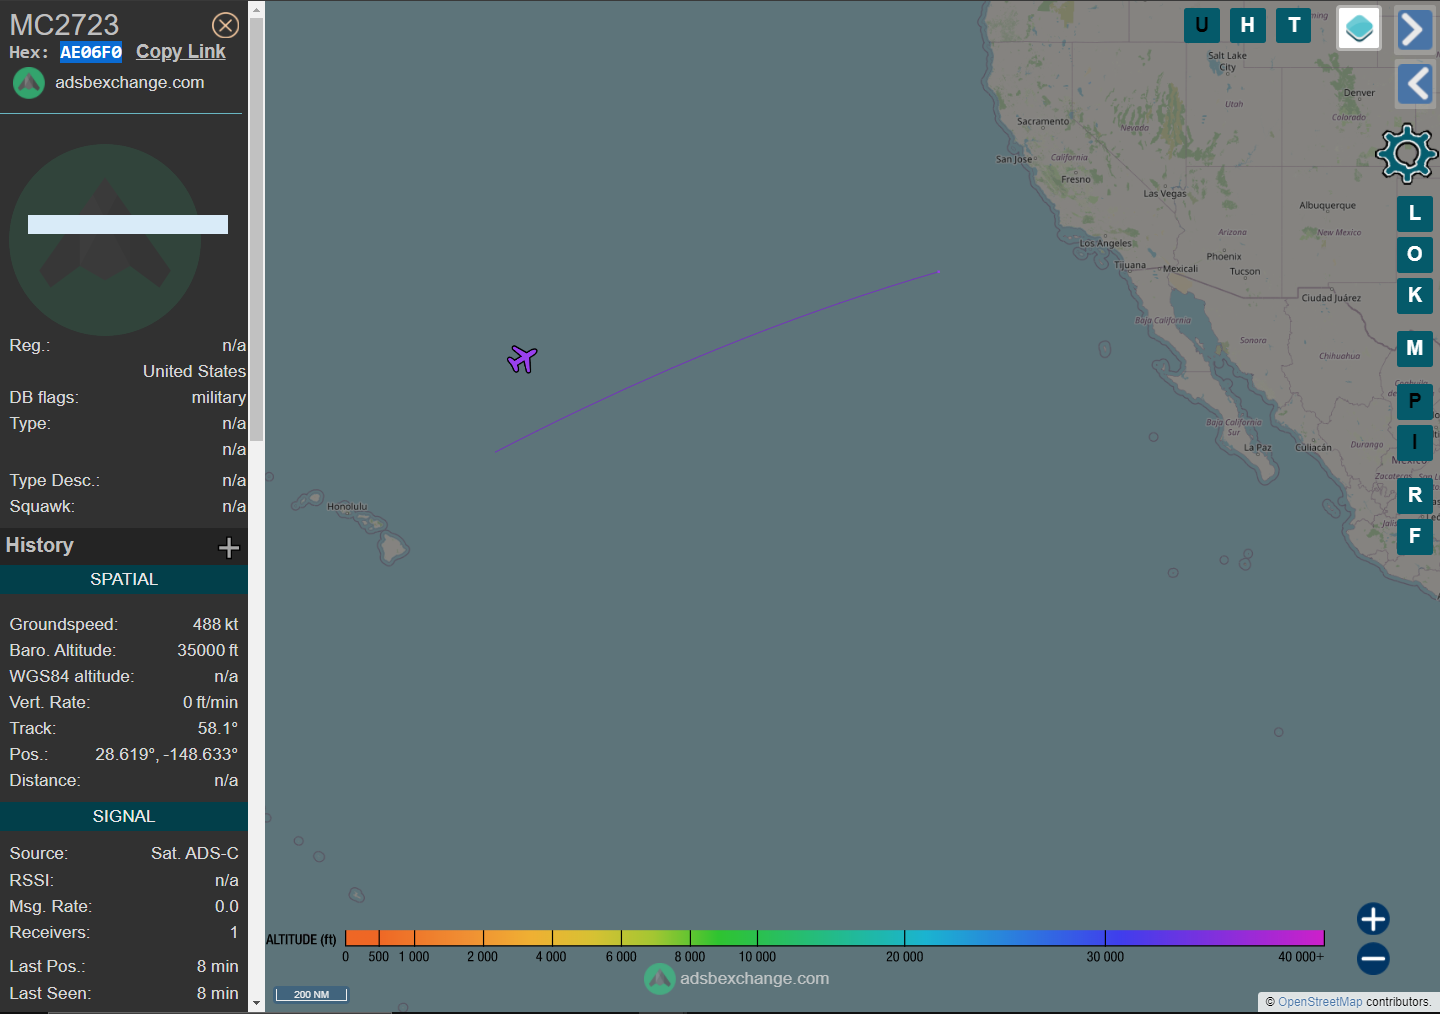Expand the History section with plus icon

229,547
